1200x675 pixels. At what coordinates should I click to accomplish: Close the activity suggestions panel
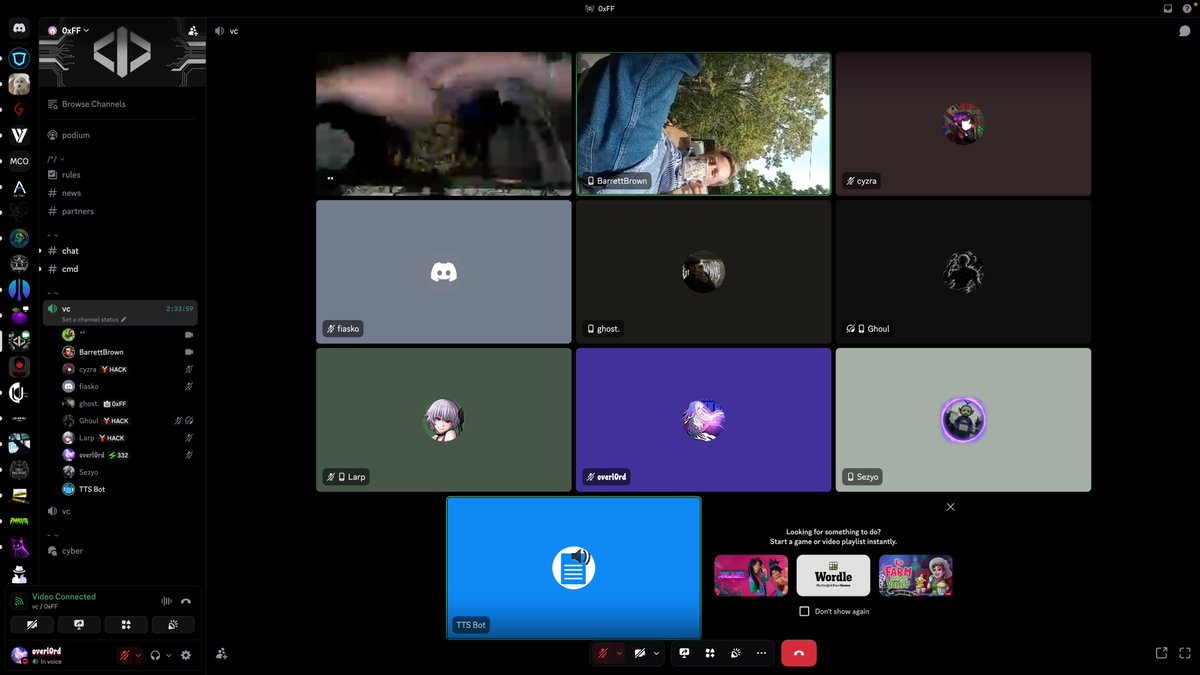950,507
